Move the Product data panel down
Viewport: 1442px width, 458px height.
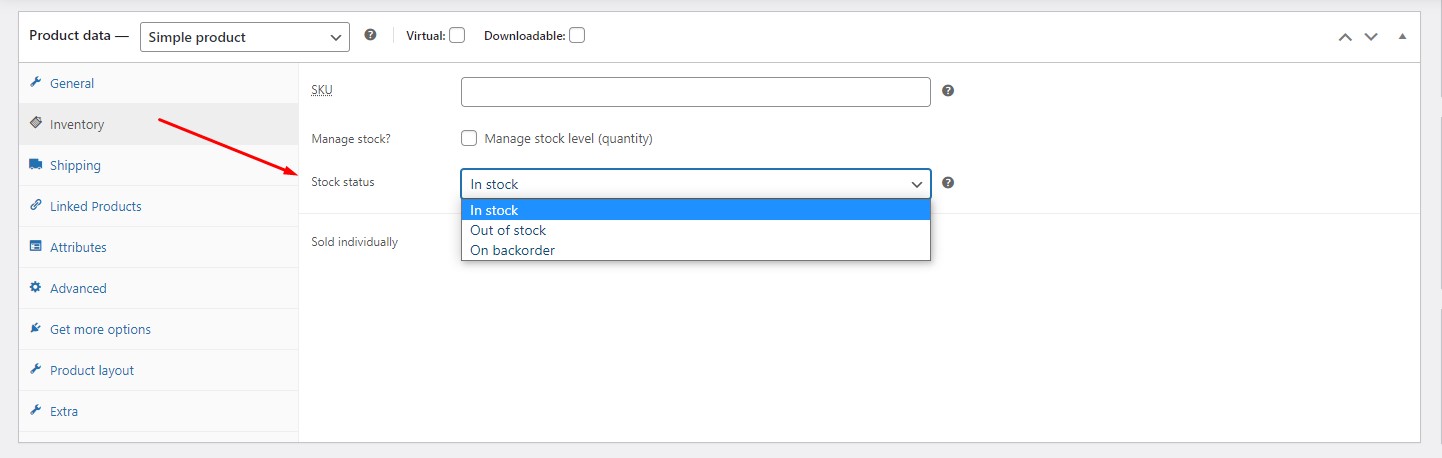1371,37
